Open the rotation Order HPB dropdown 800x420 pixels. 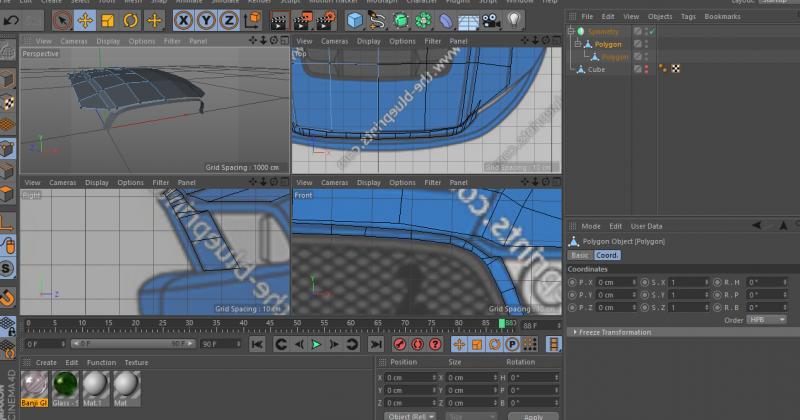pos(766,320)
